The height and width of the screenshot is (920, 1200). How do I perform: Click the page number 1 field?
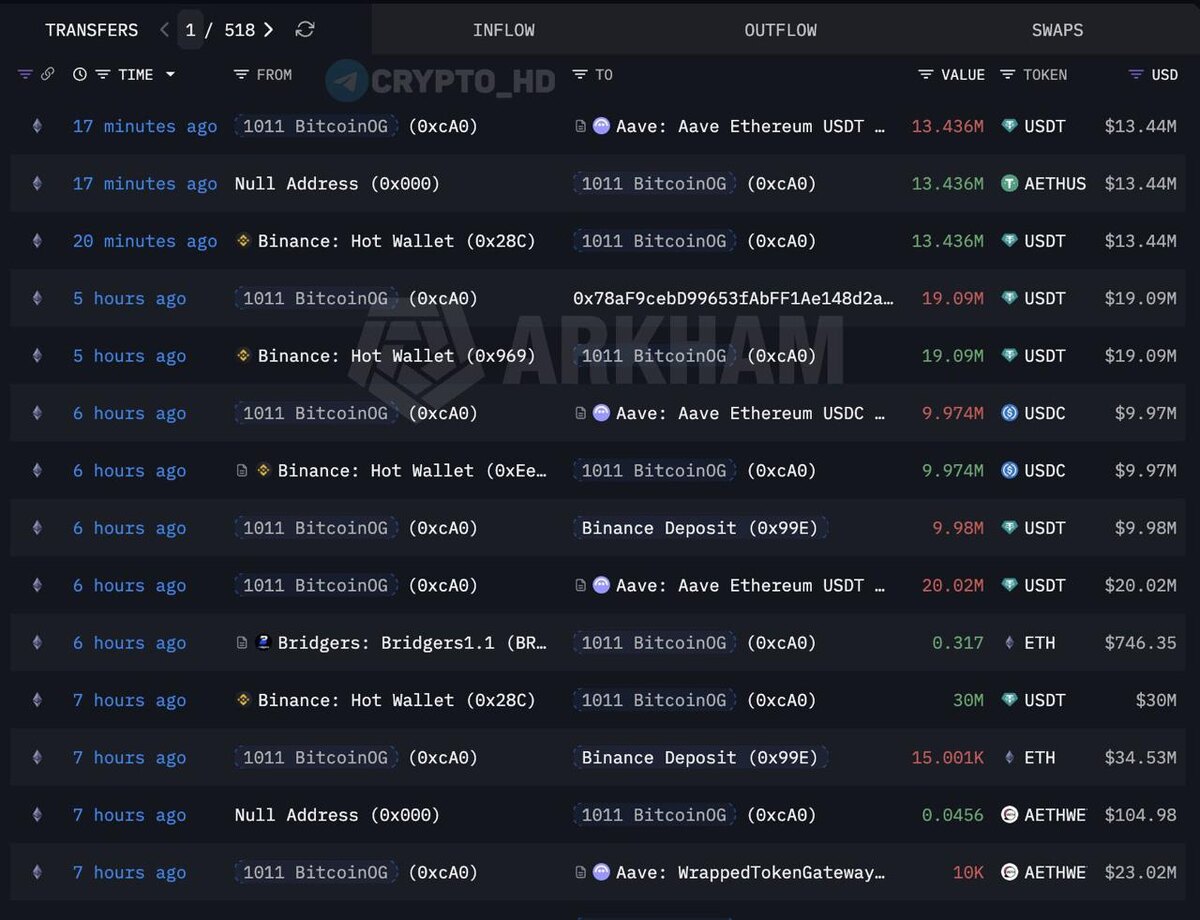click(190, 30)
